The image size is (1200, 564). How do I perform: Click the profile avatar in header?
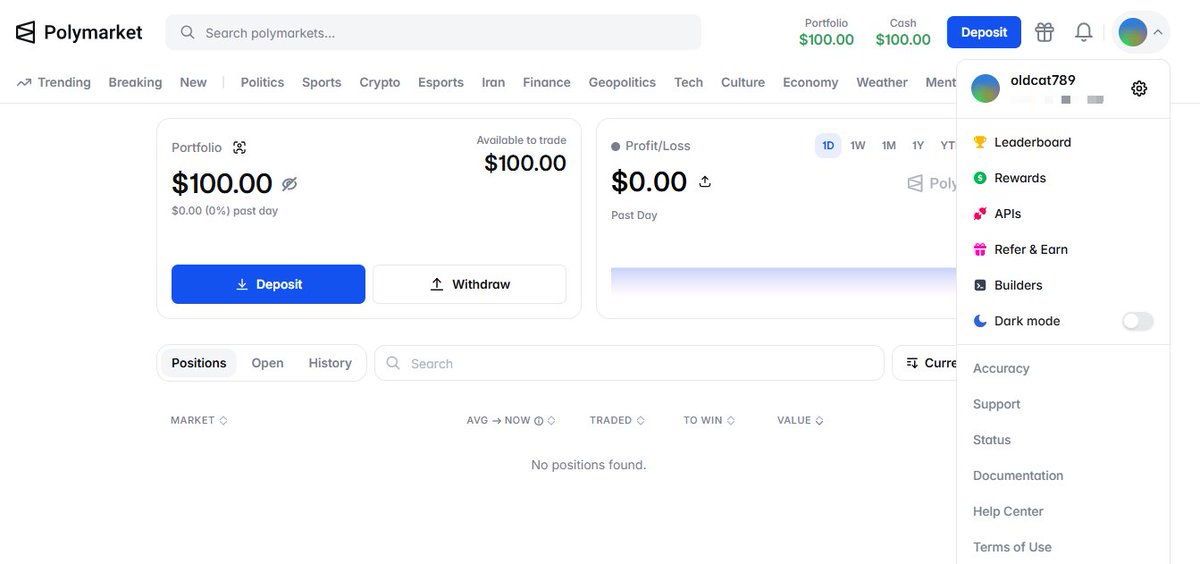point(1132,32)
